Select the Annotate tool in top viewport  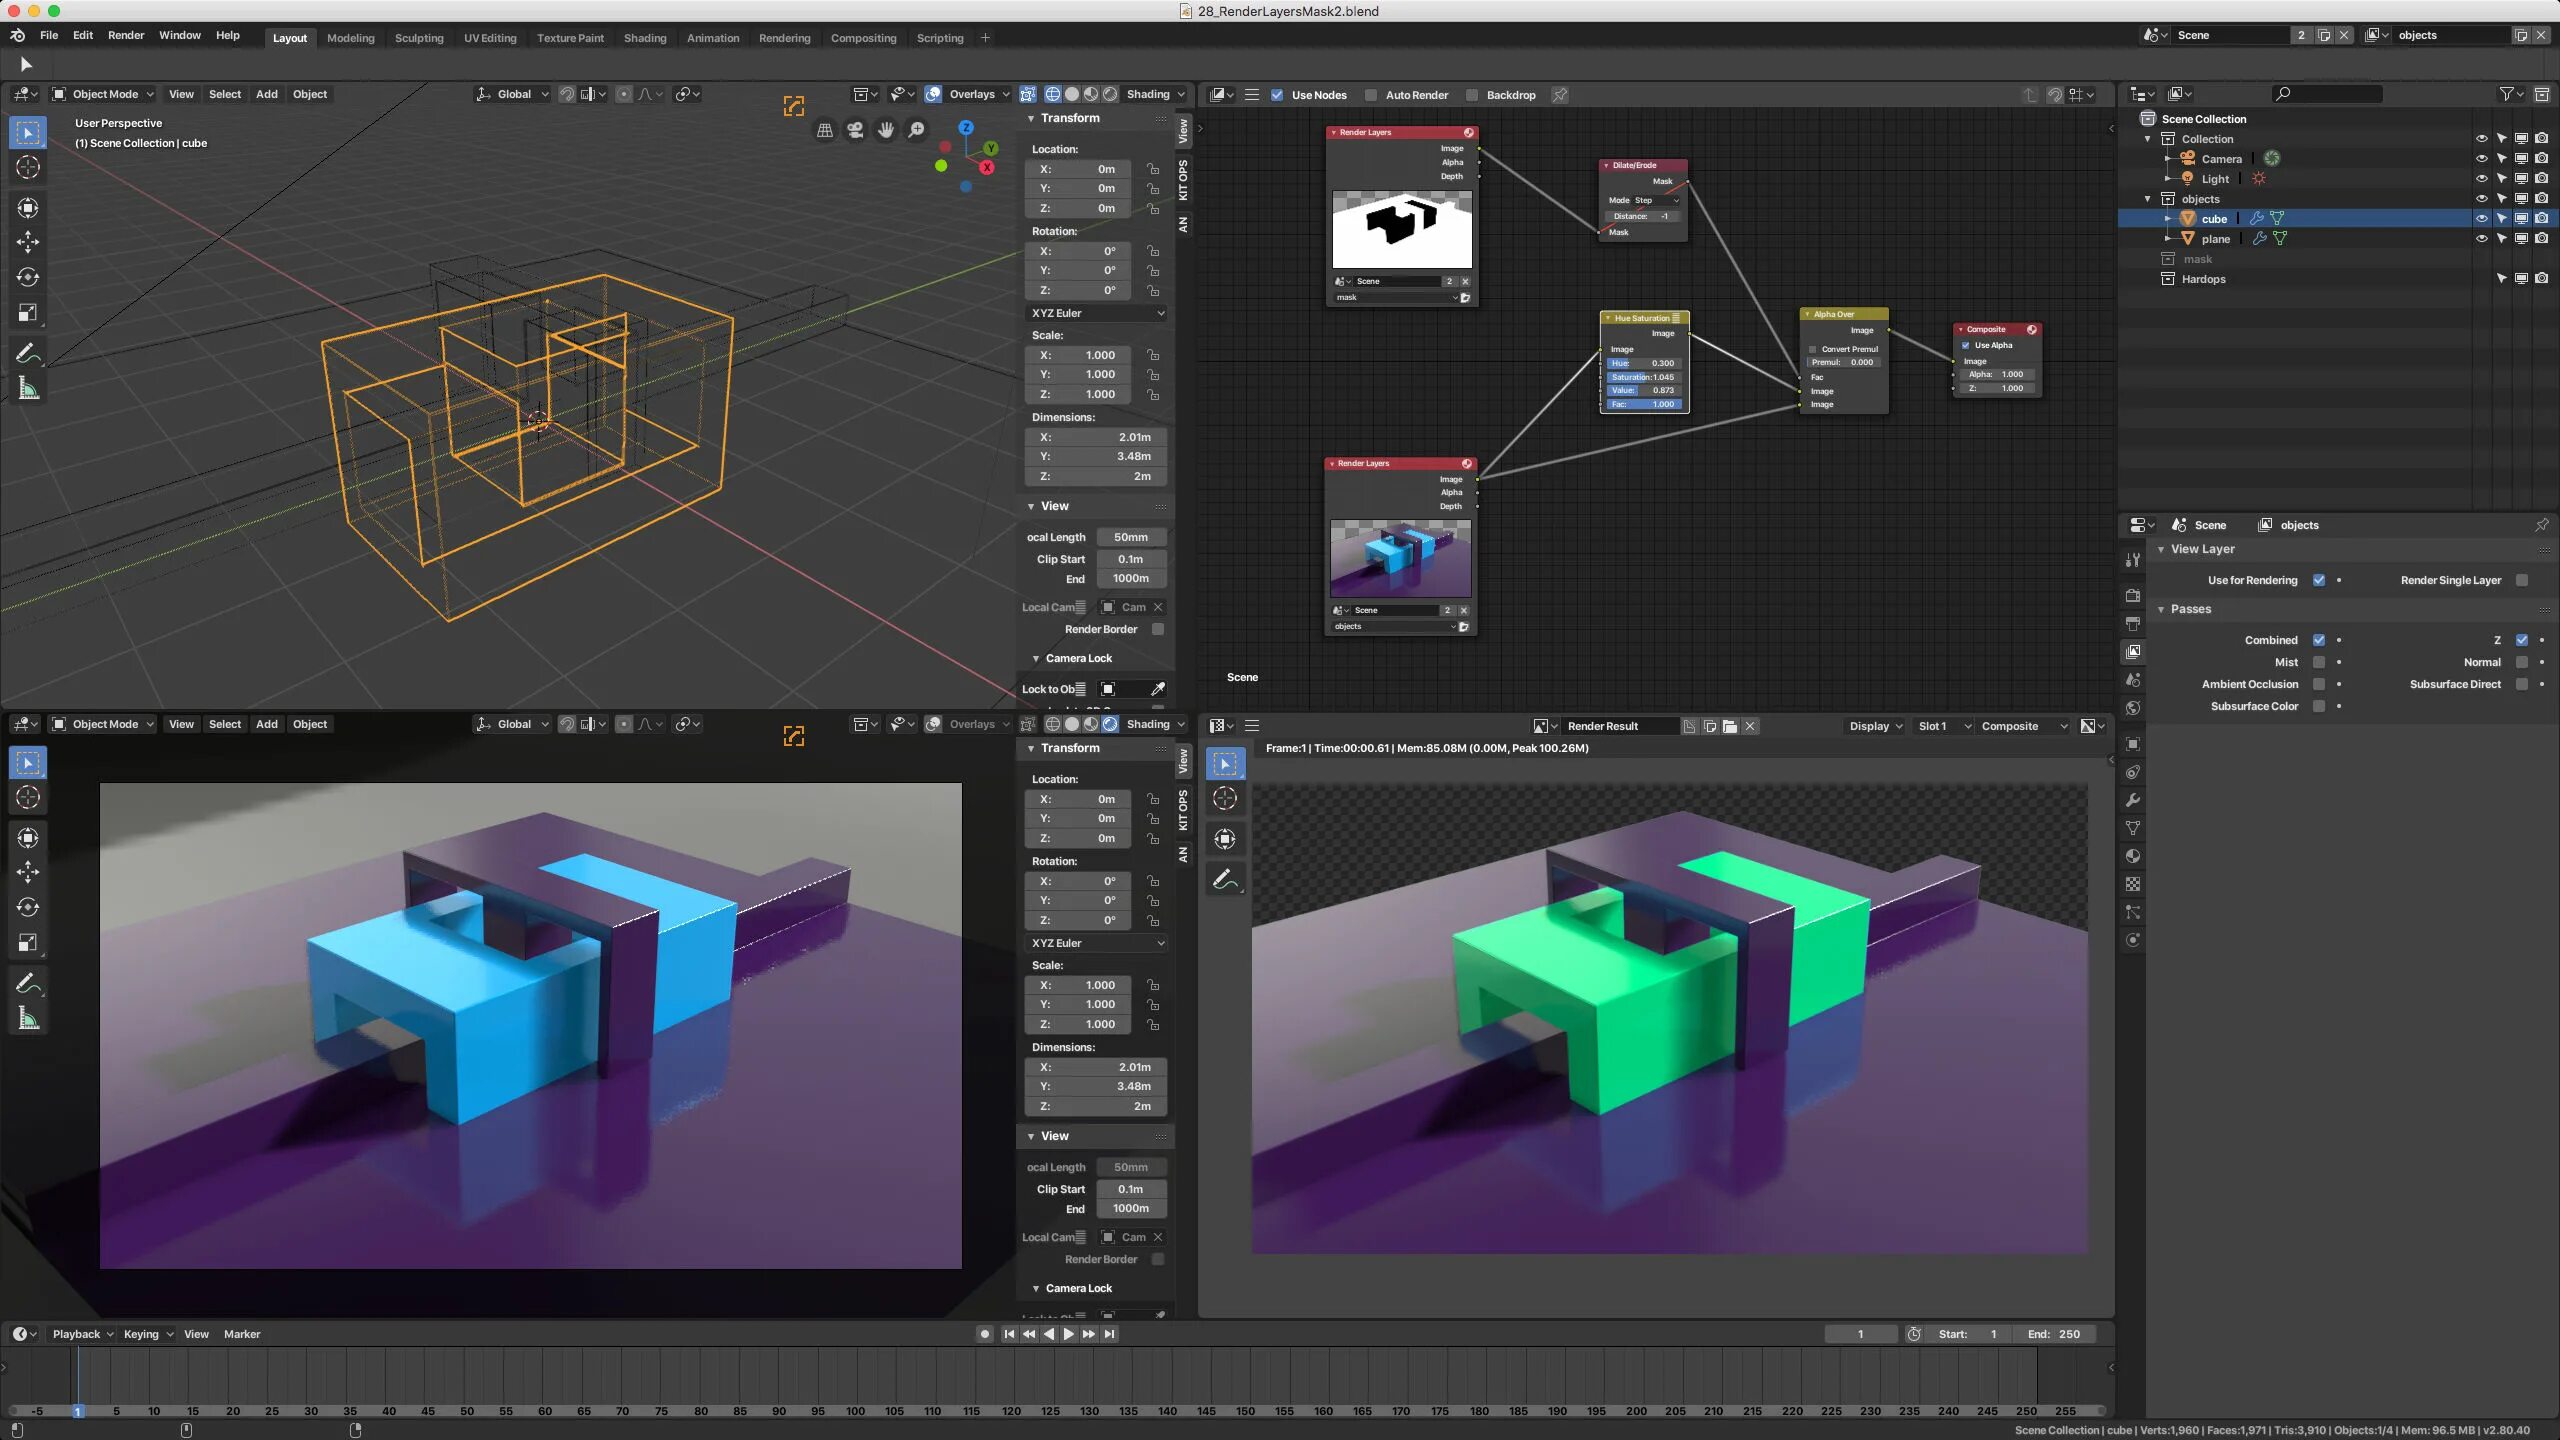coord(28,353)
